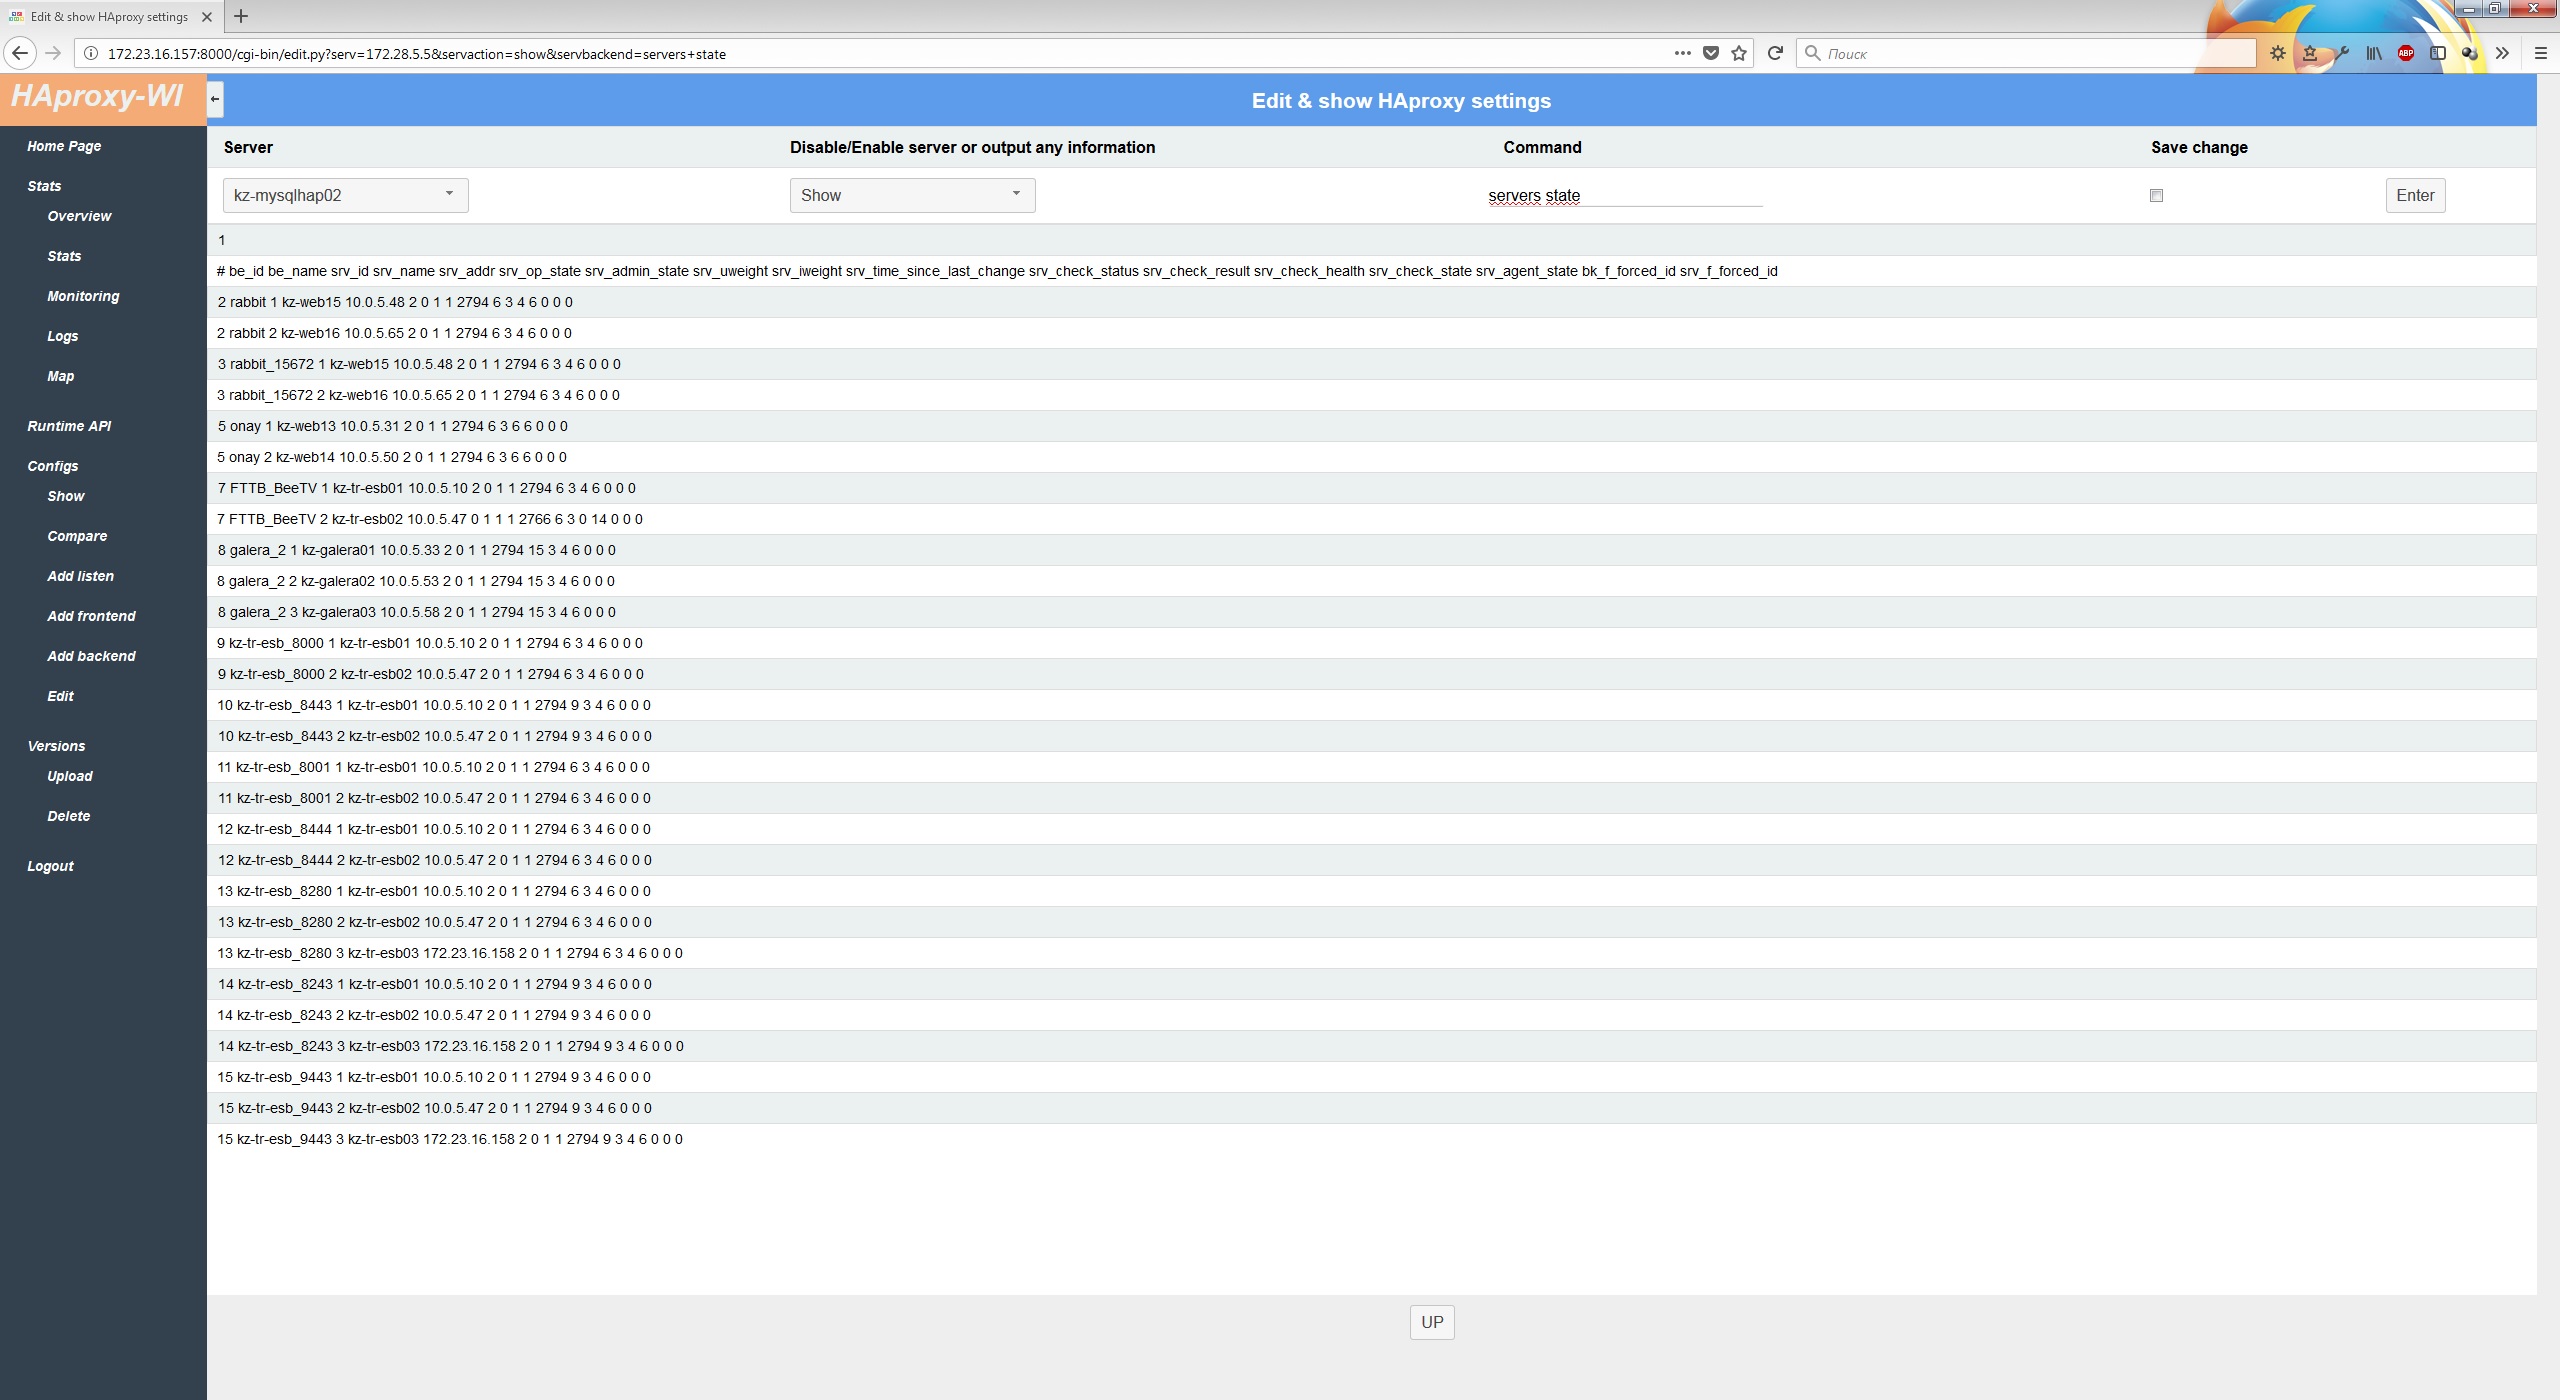Click the gear icon in the browser toolbar
This screenshot has height=1400, width=2560.
coord(2278,53)
